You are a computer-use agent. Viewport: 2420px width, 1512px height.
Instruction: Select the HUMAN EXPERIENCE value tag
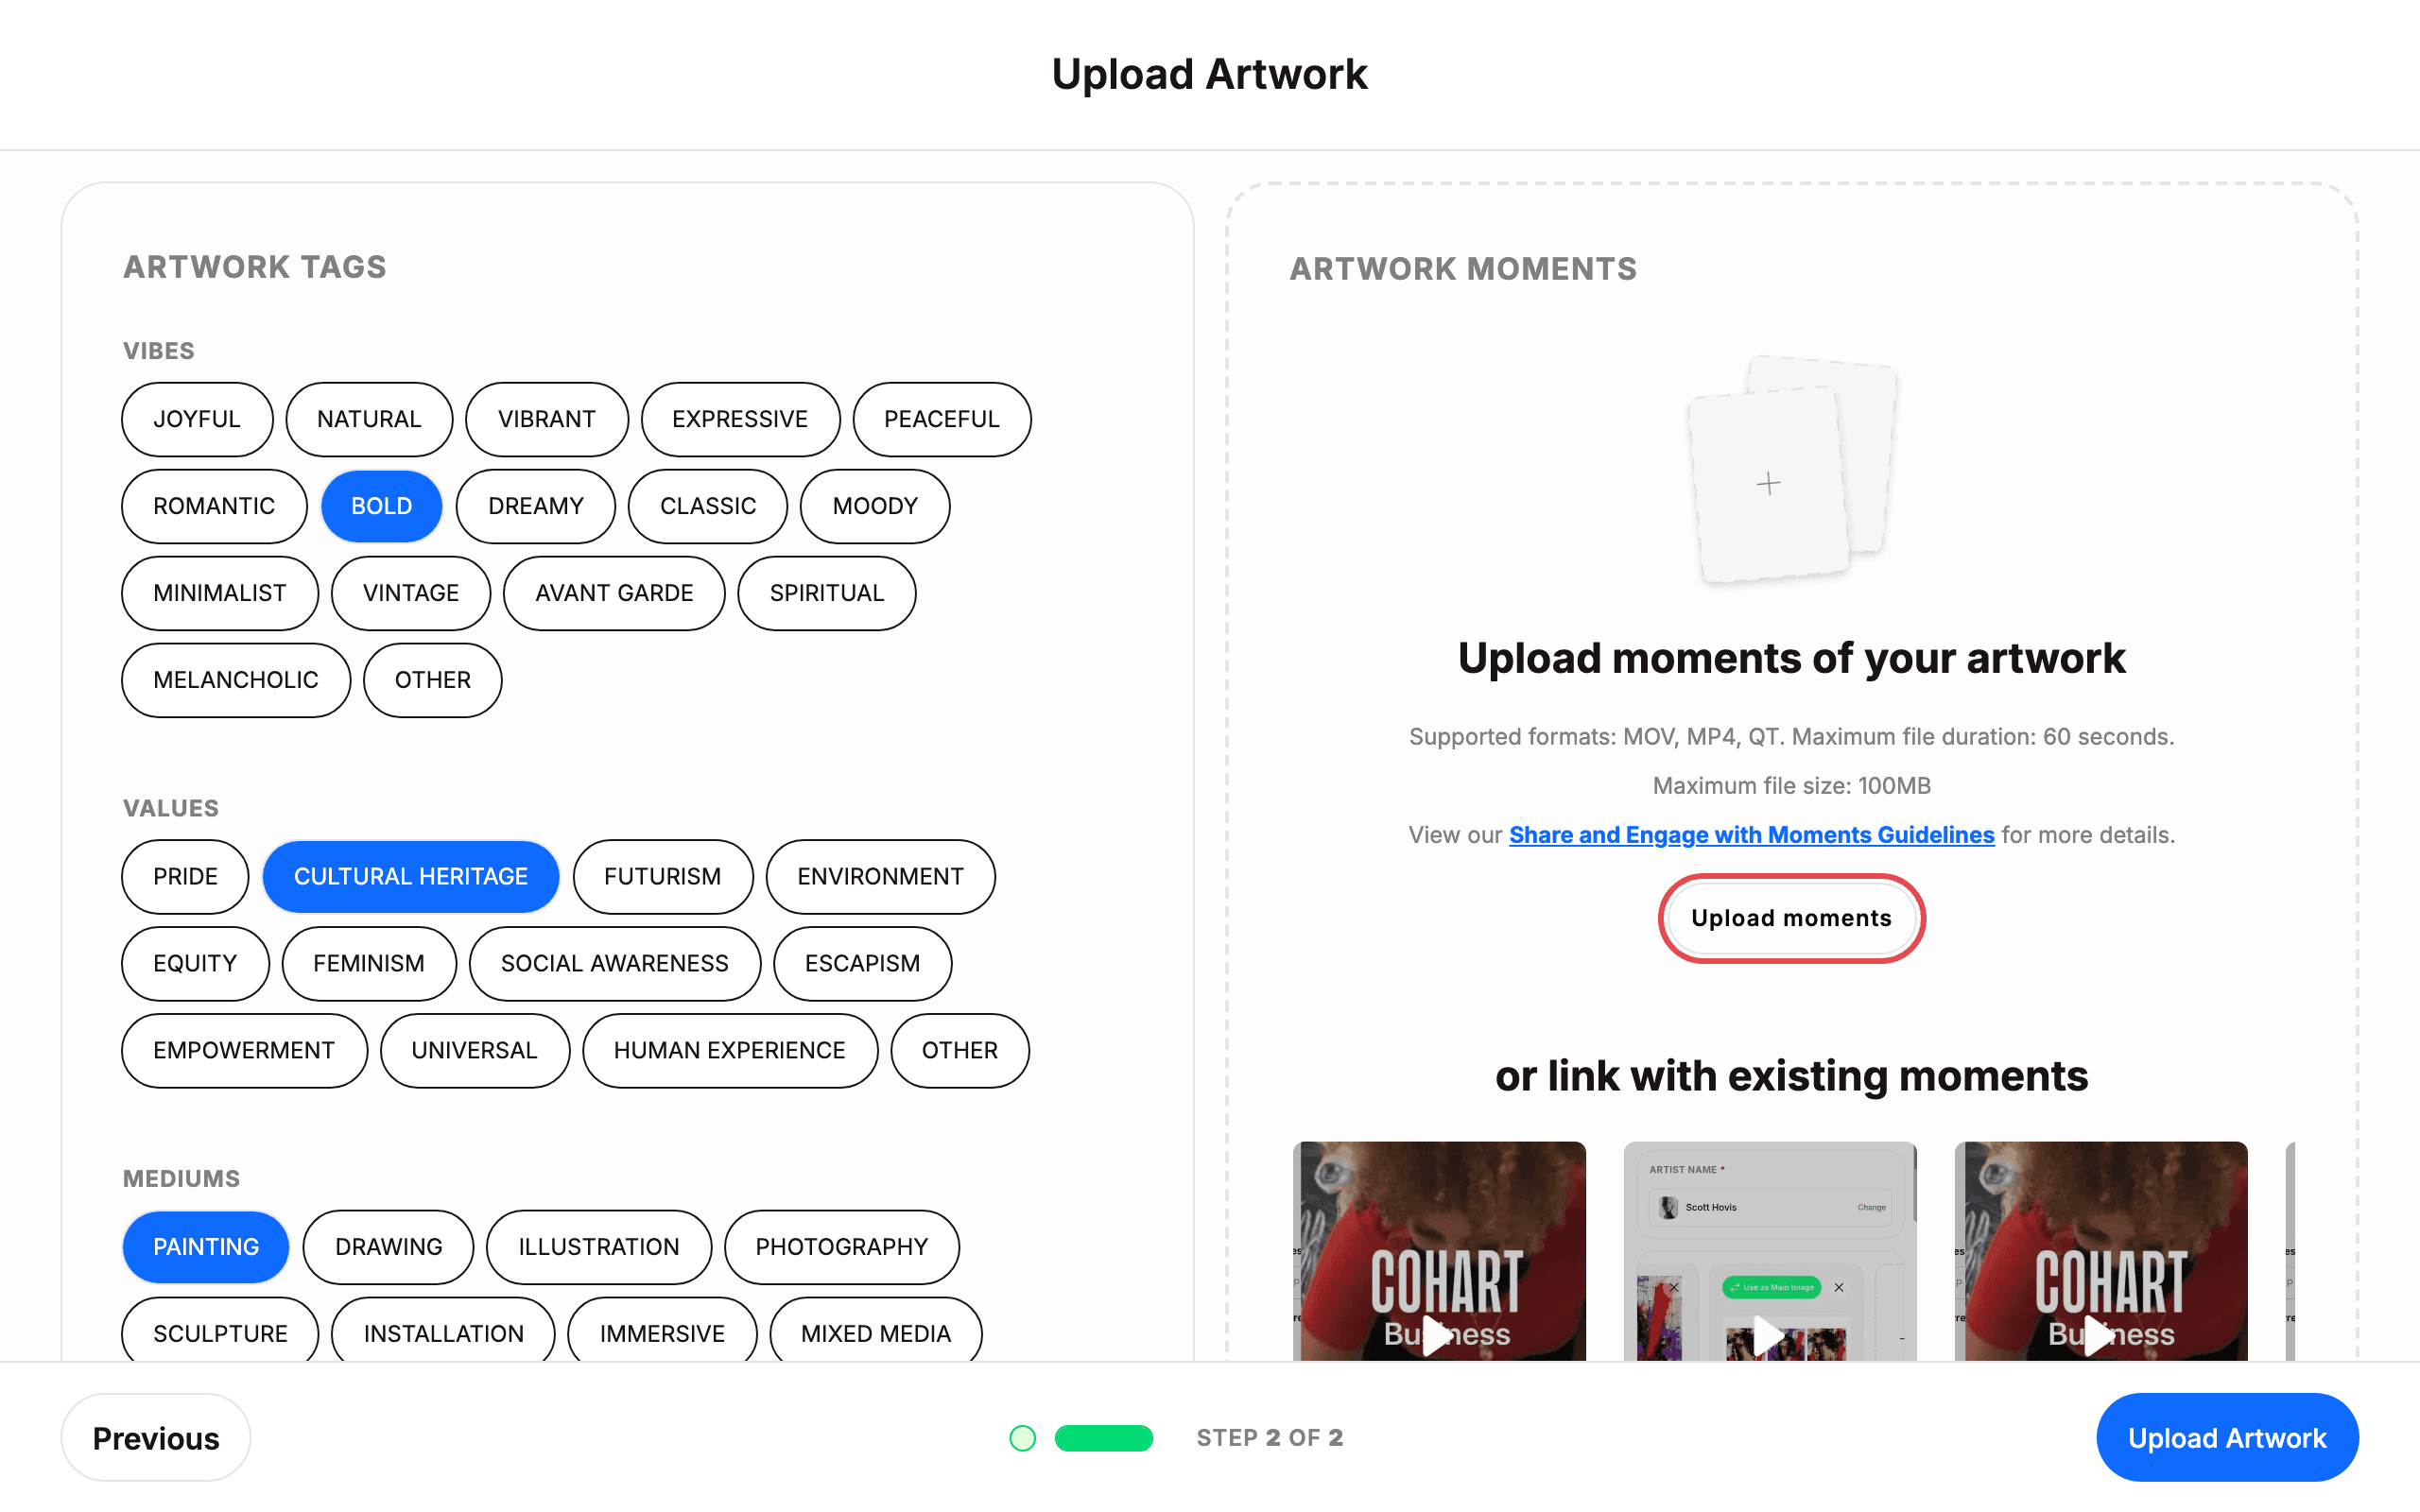(x=730, y=1050)
